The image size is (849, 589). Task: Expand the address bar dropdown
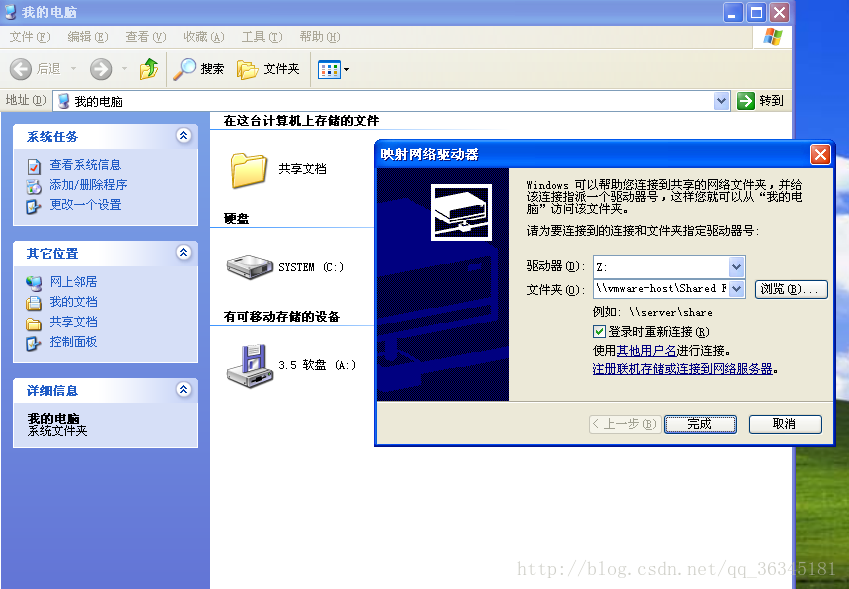click(x=721, y=101)
